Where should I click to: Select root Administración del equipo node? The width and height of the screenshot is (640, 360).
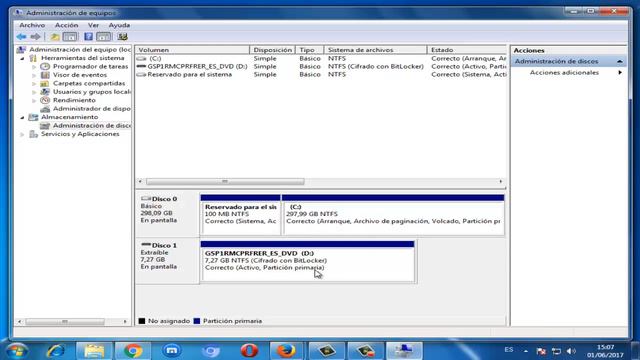click(80, 50)
